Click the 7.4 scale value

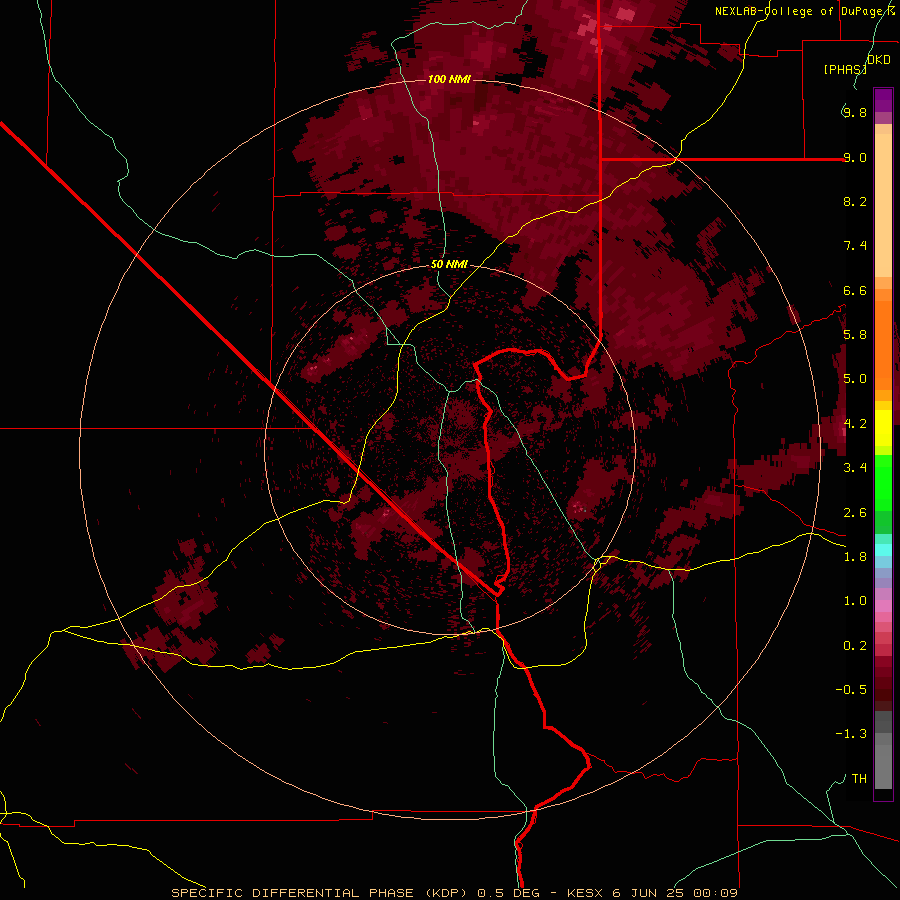[855, 246]
